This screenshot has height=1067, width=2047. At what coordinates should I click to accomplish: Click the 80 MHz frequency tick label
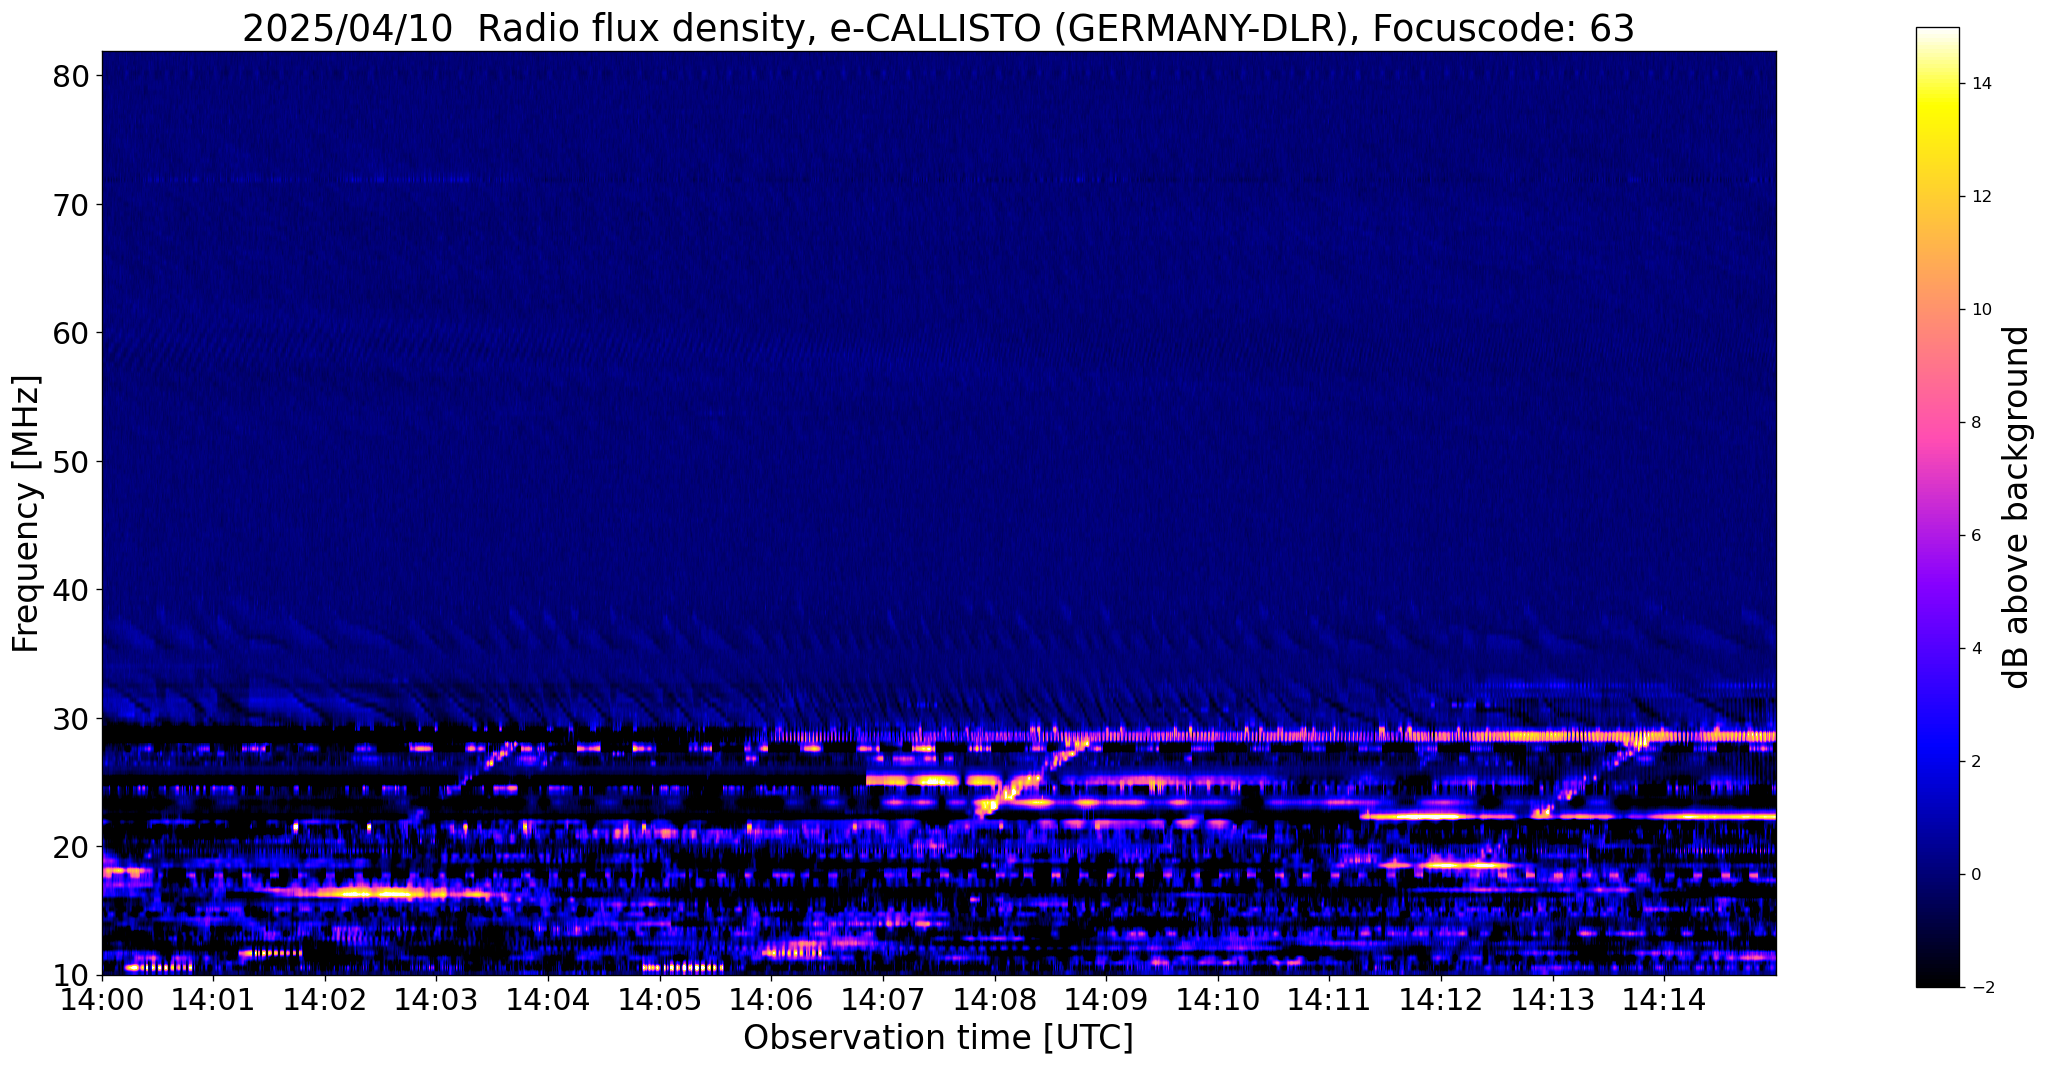click(x=70, y=76)
